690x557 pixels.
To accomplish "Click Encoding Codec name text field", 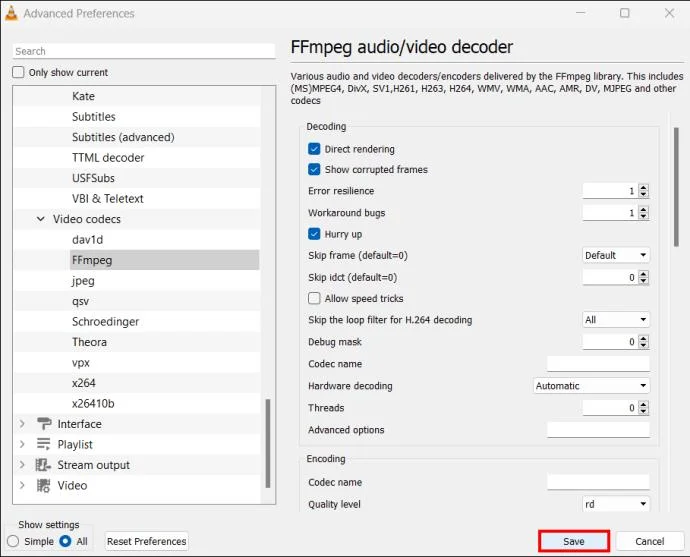I will [x=598, y=482].
